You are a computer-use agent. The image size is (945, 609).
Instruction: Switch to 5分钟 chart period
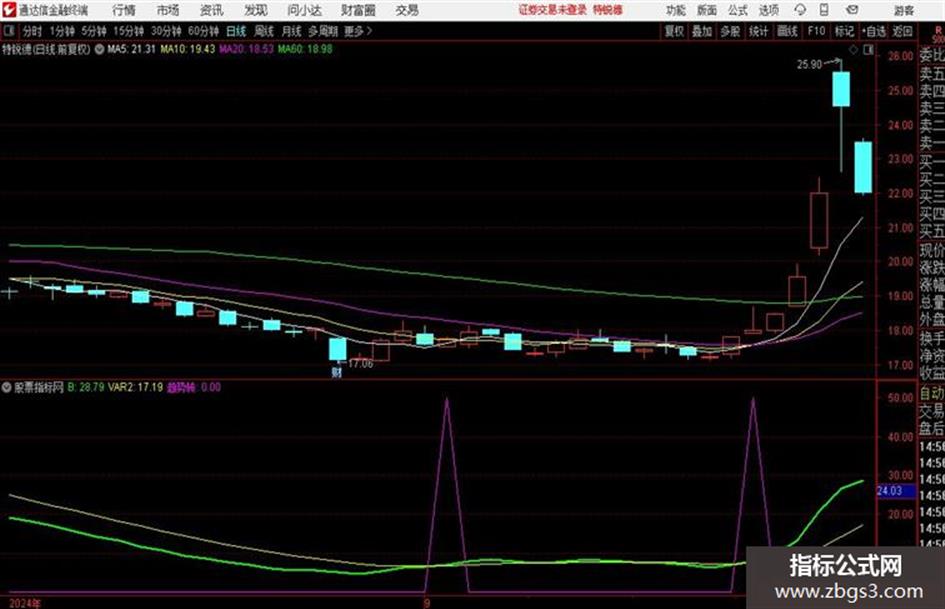93,31
